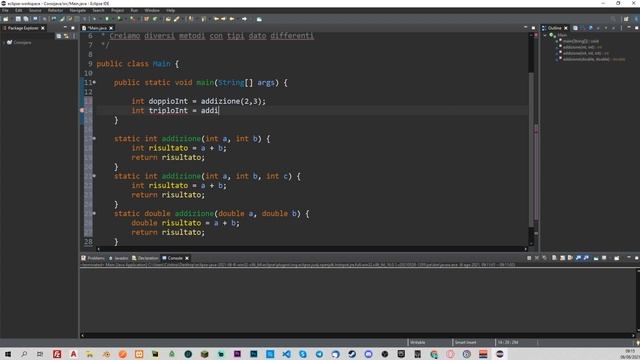This screenshot has width=640, height=360.
Task: Collapse the main method at line 11
Action: point(94,82)
